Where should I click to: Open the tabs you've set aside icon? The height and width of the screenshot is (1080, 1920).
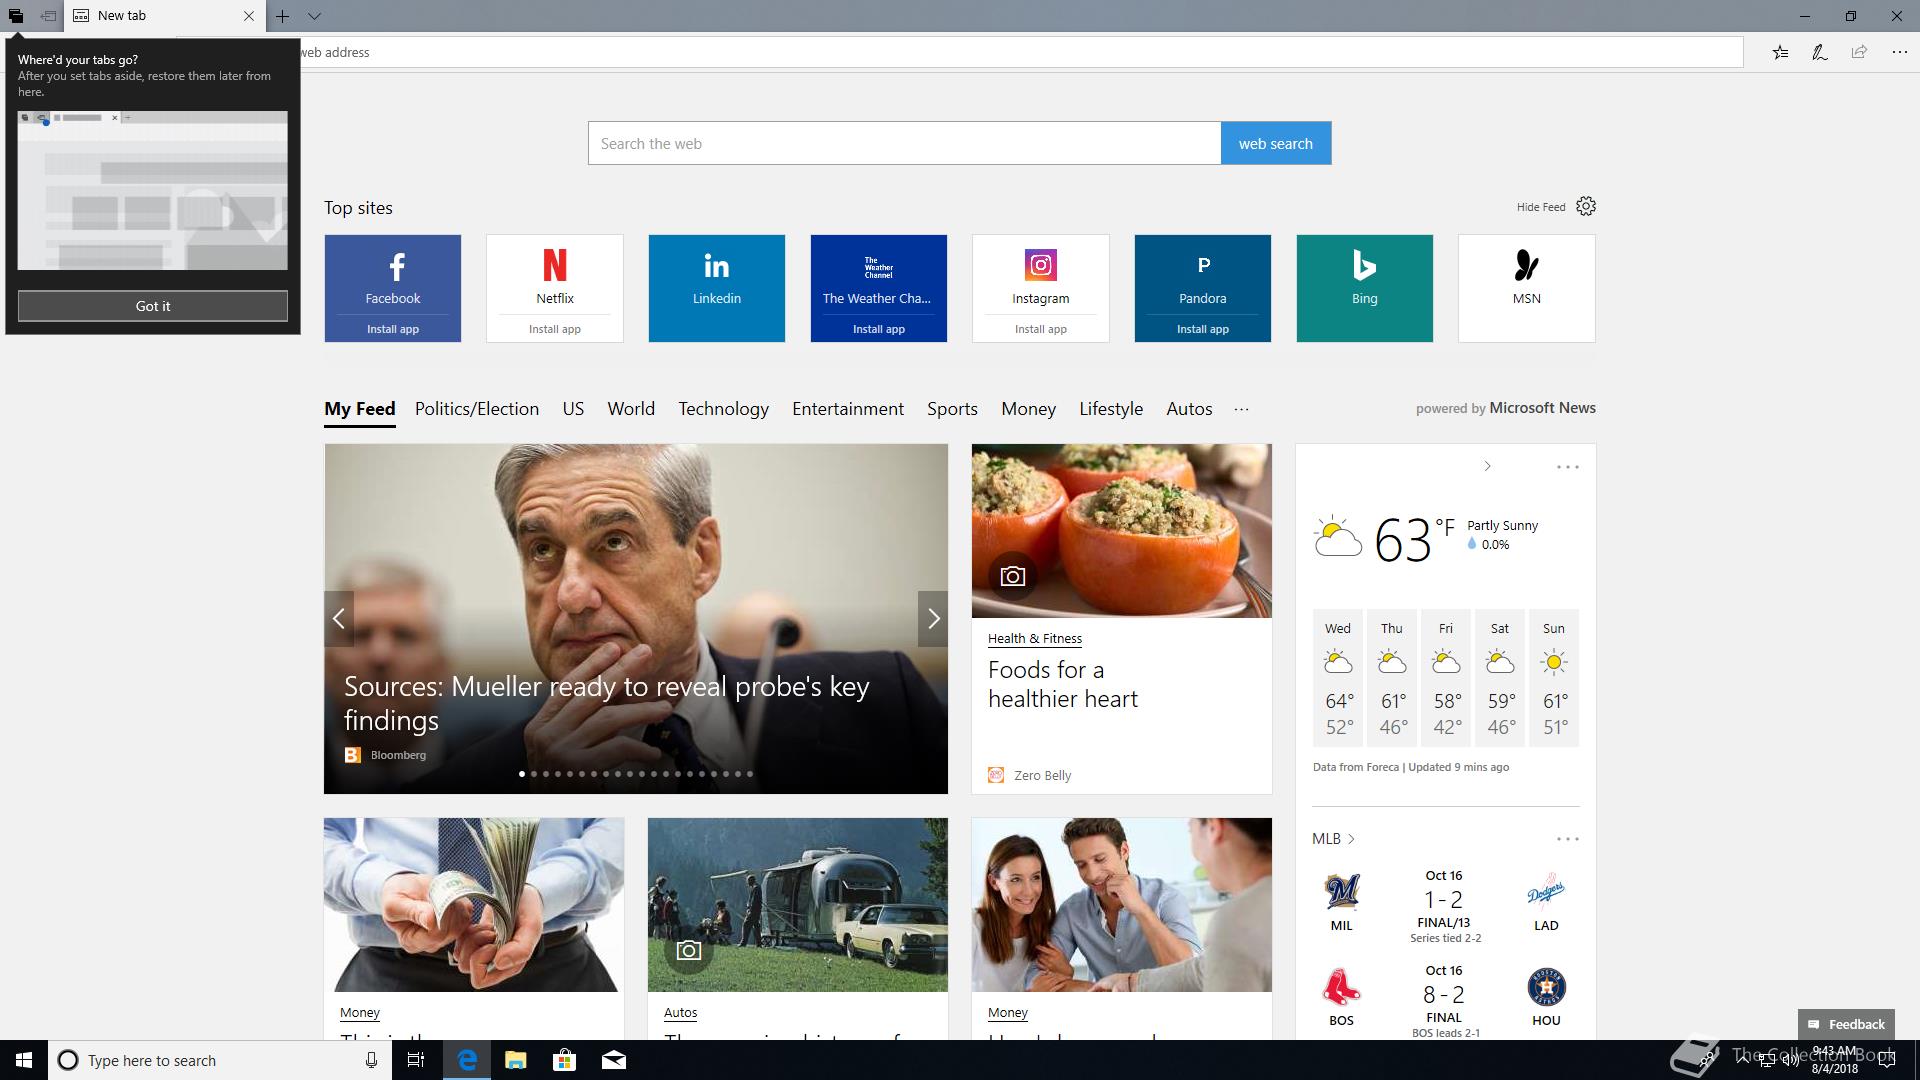click(x=15, y=16)
